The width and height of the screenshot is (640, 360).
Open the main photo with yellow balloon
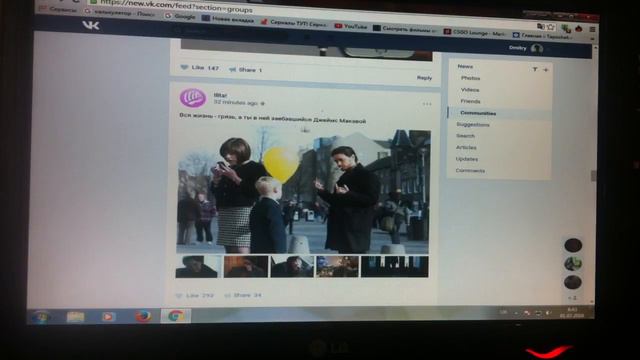[303, 190]
